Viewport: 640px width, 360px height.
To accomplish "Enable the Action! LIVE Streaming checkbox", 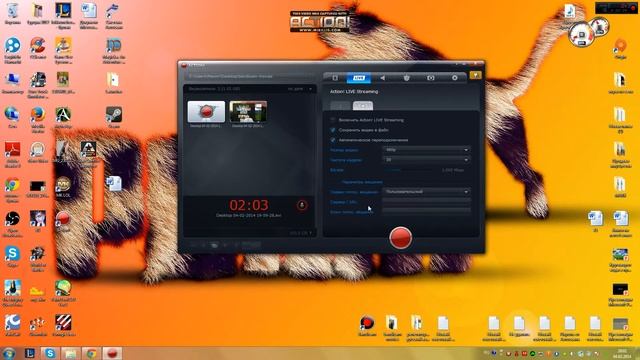I will [333, 120].
